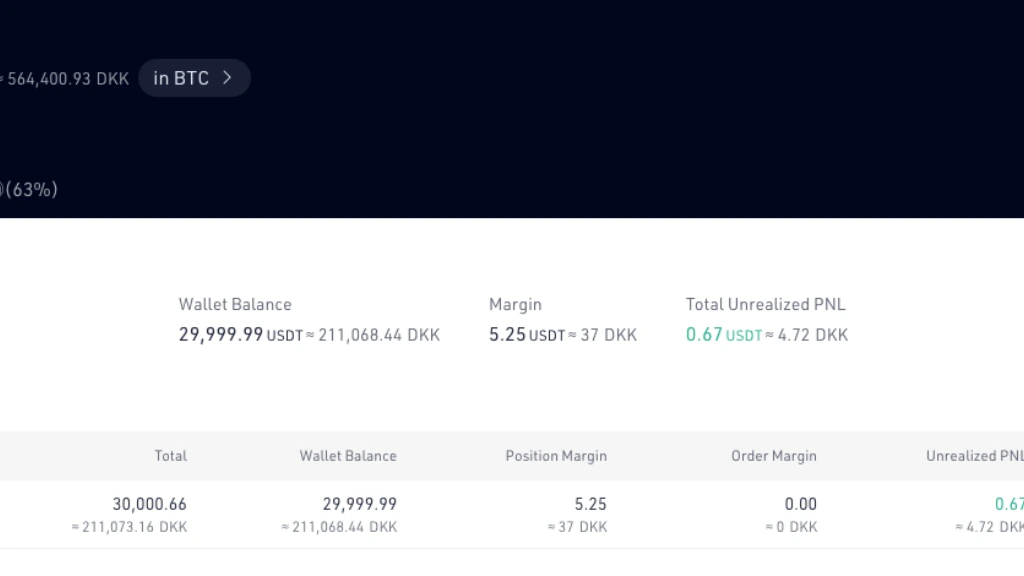Click the Unrealized PNL column header

(x=975, y=456)
